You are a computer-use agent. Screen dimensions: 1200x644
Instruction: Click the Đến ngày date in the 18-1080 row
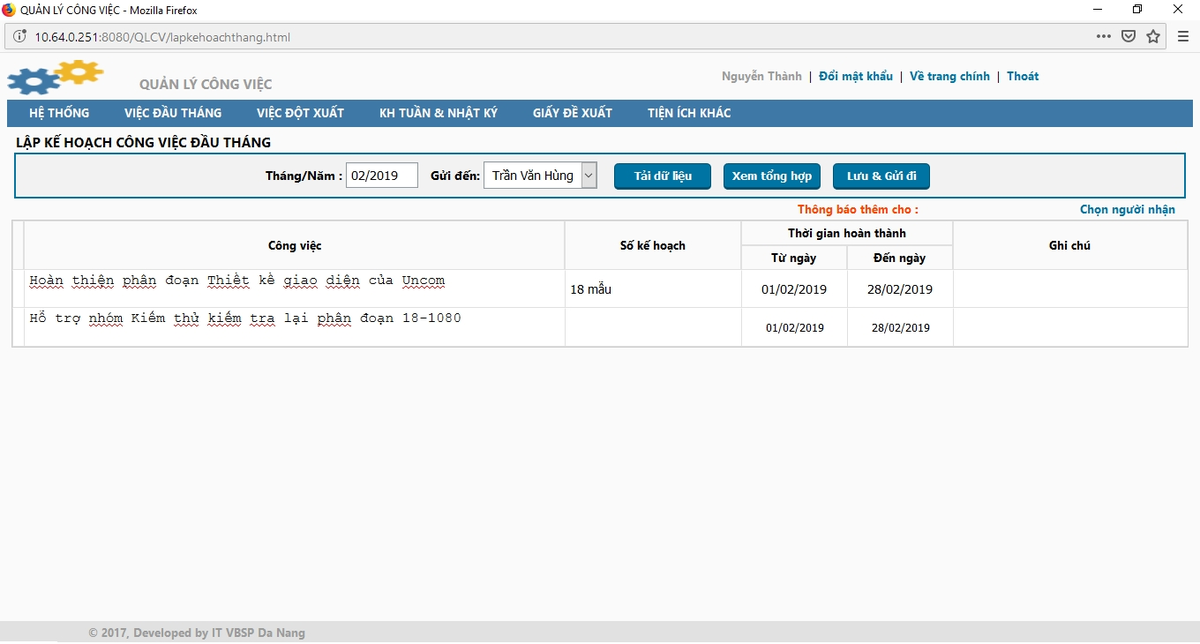pyautogui.click(x=901, y=328)
